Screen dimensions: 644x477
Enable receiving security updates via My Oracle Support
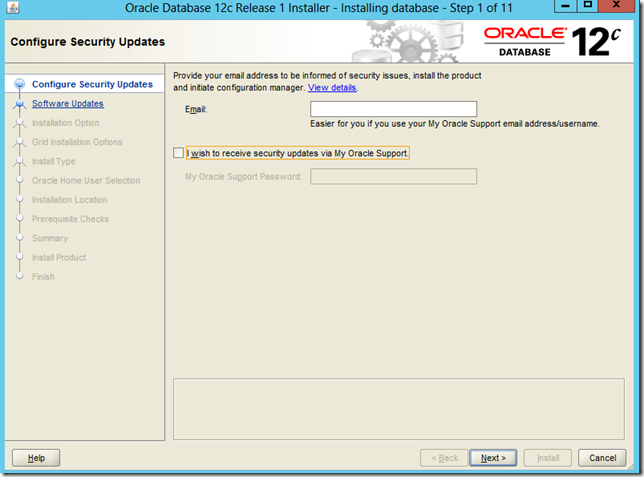(178, 153)
